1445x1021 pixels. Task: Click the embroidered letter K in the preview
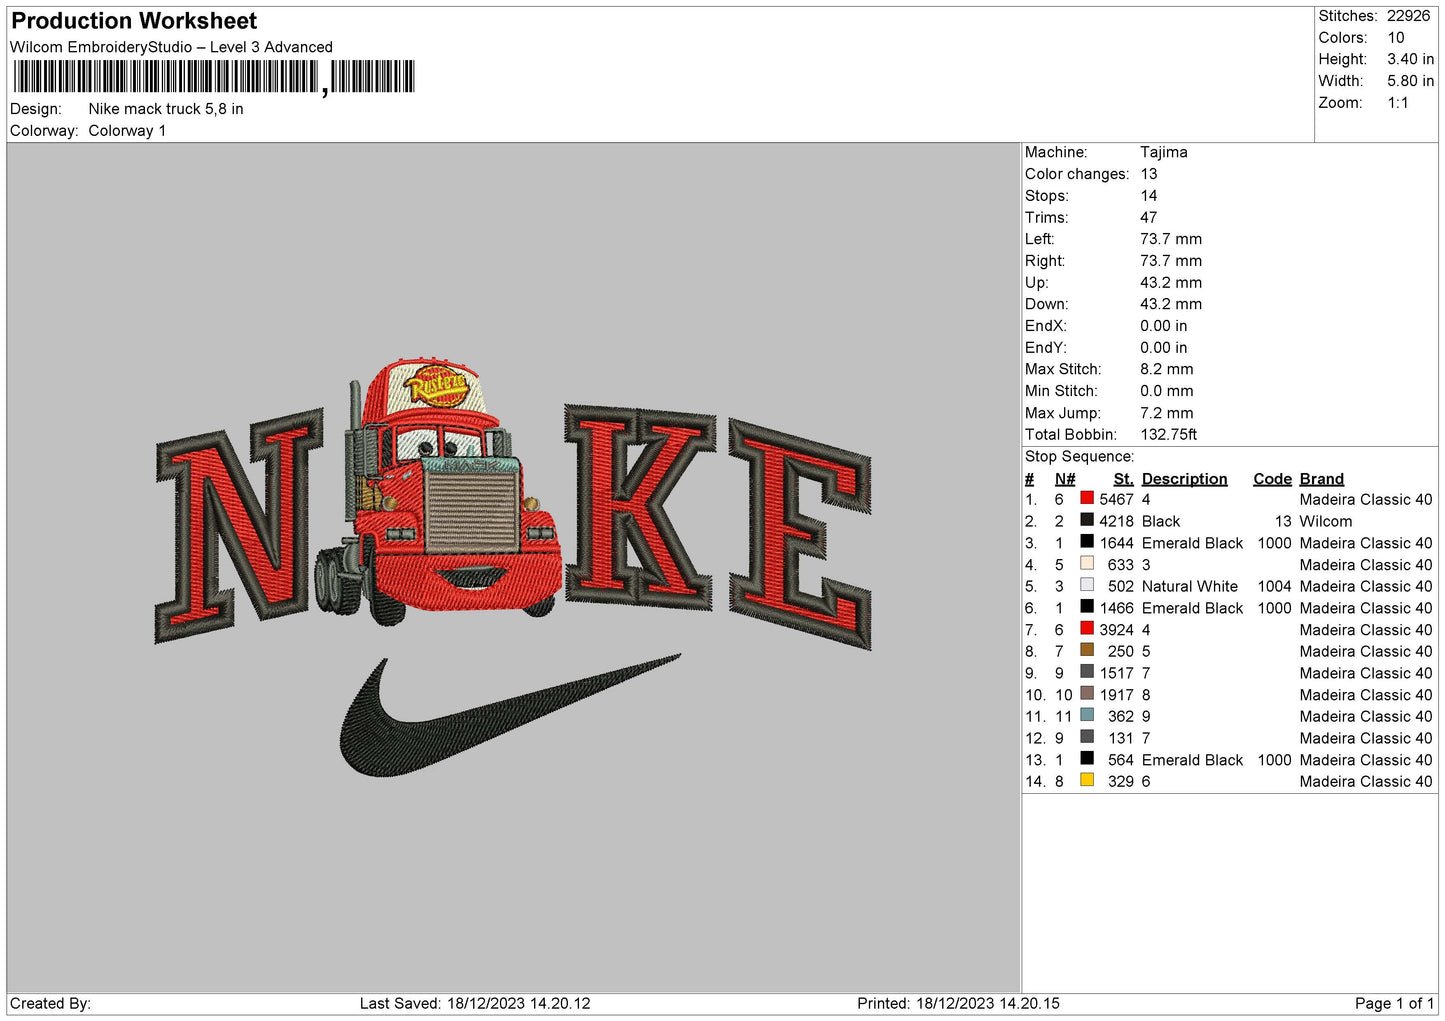click(640, 505)
